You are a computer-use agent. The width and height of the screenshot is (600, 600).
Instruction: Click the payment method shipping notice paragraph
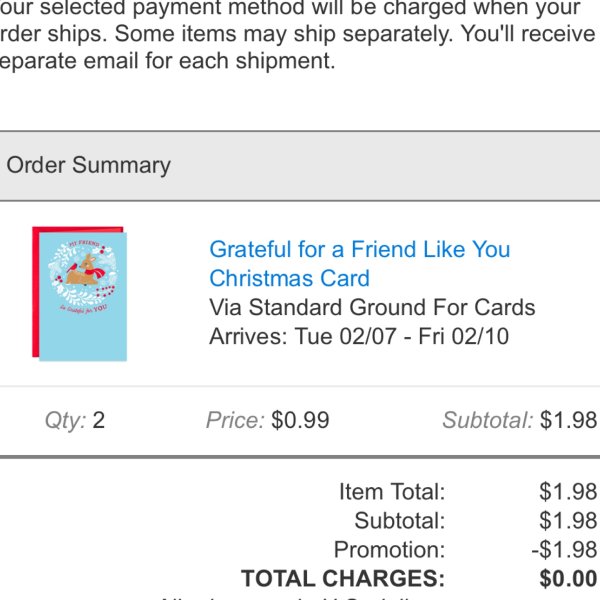[298, 34]
